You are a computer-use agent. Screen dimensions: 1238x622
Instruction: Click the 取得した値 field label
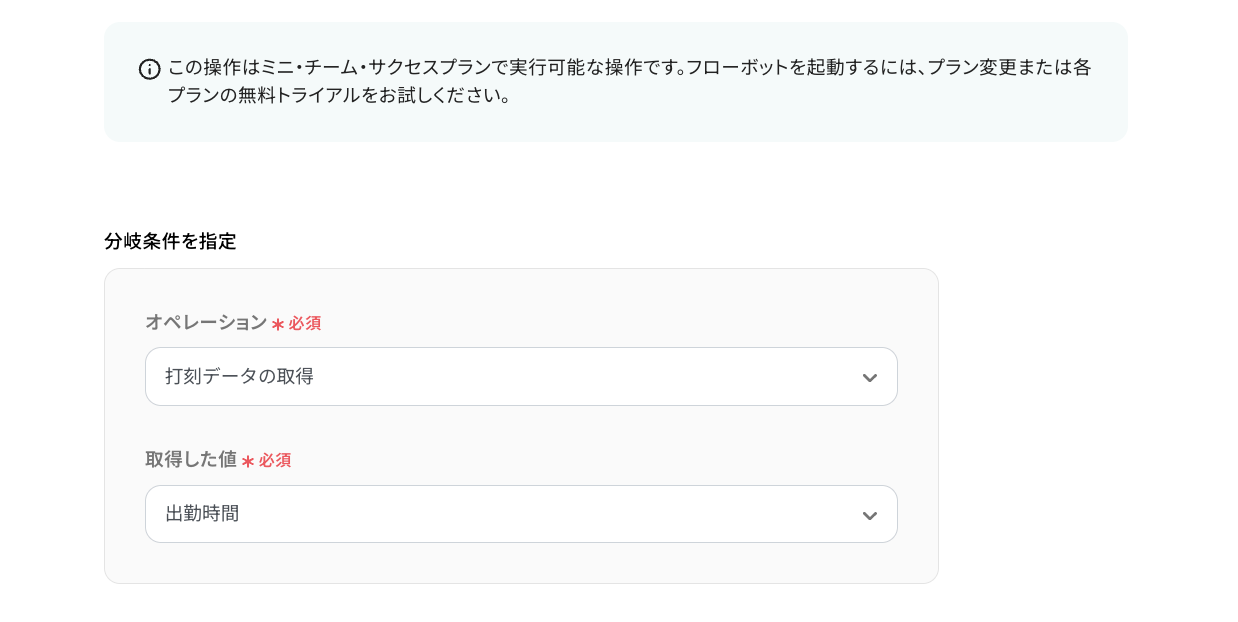[x=191, y=460]
